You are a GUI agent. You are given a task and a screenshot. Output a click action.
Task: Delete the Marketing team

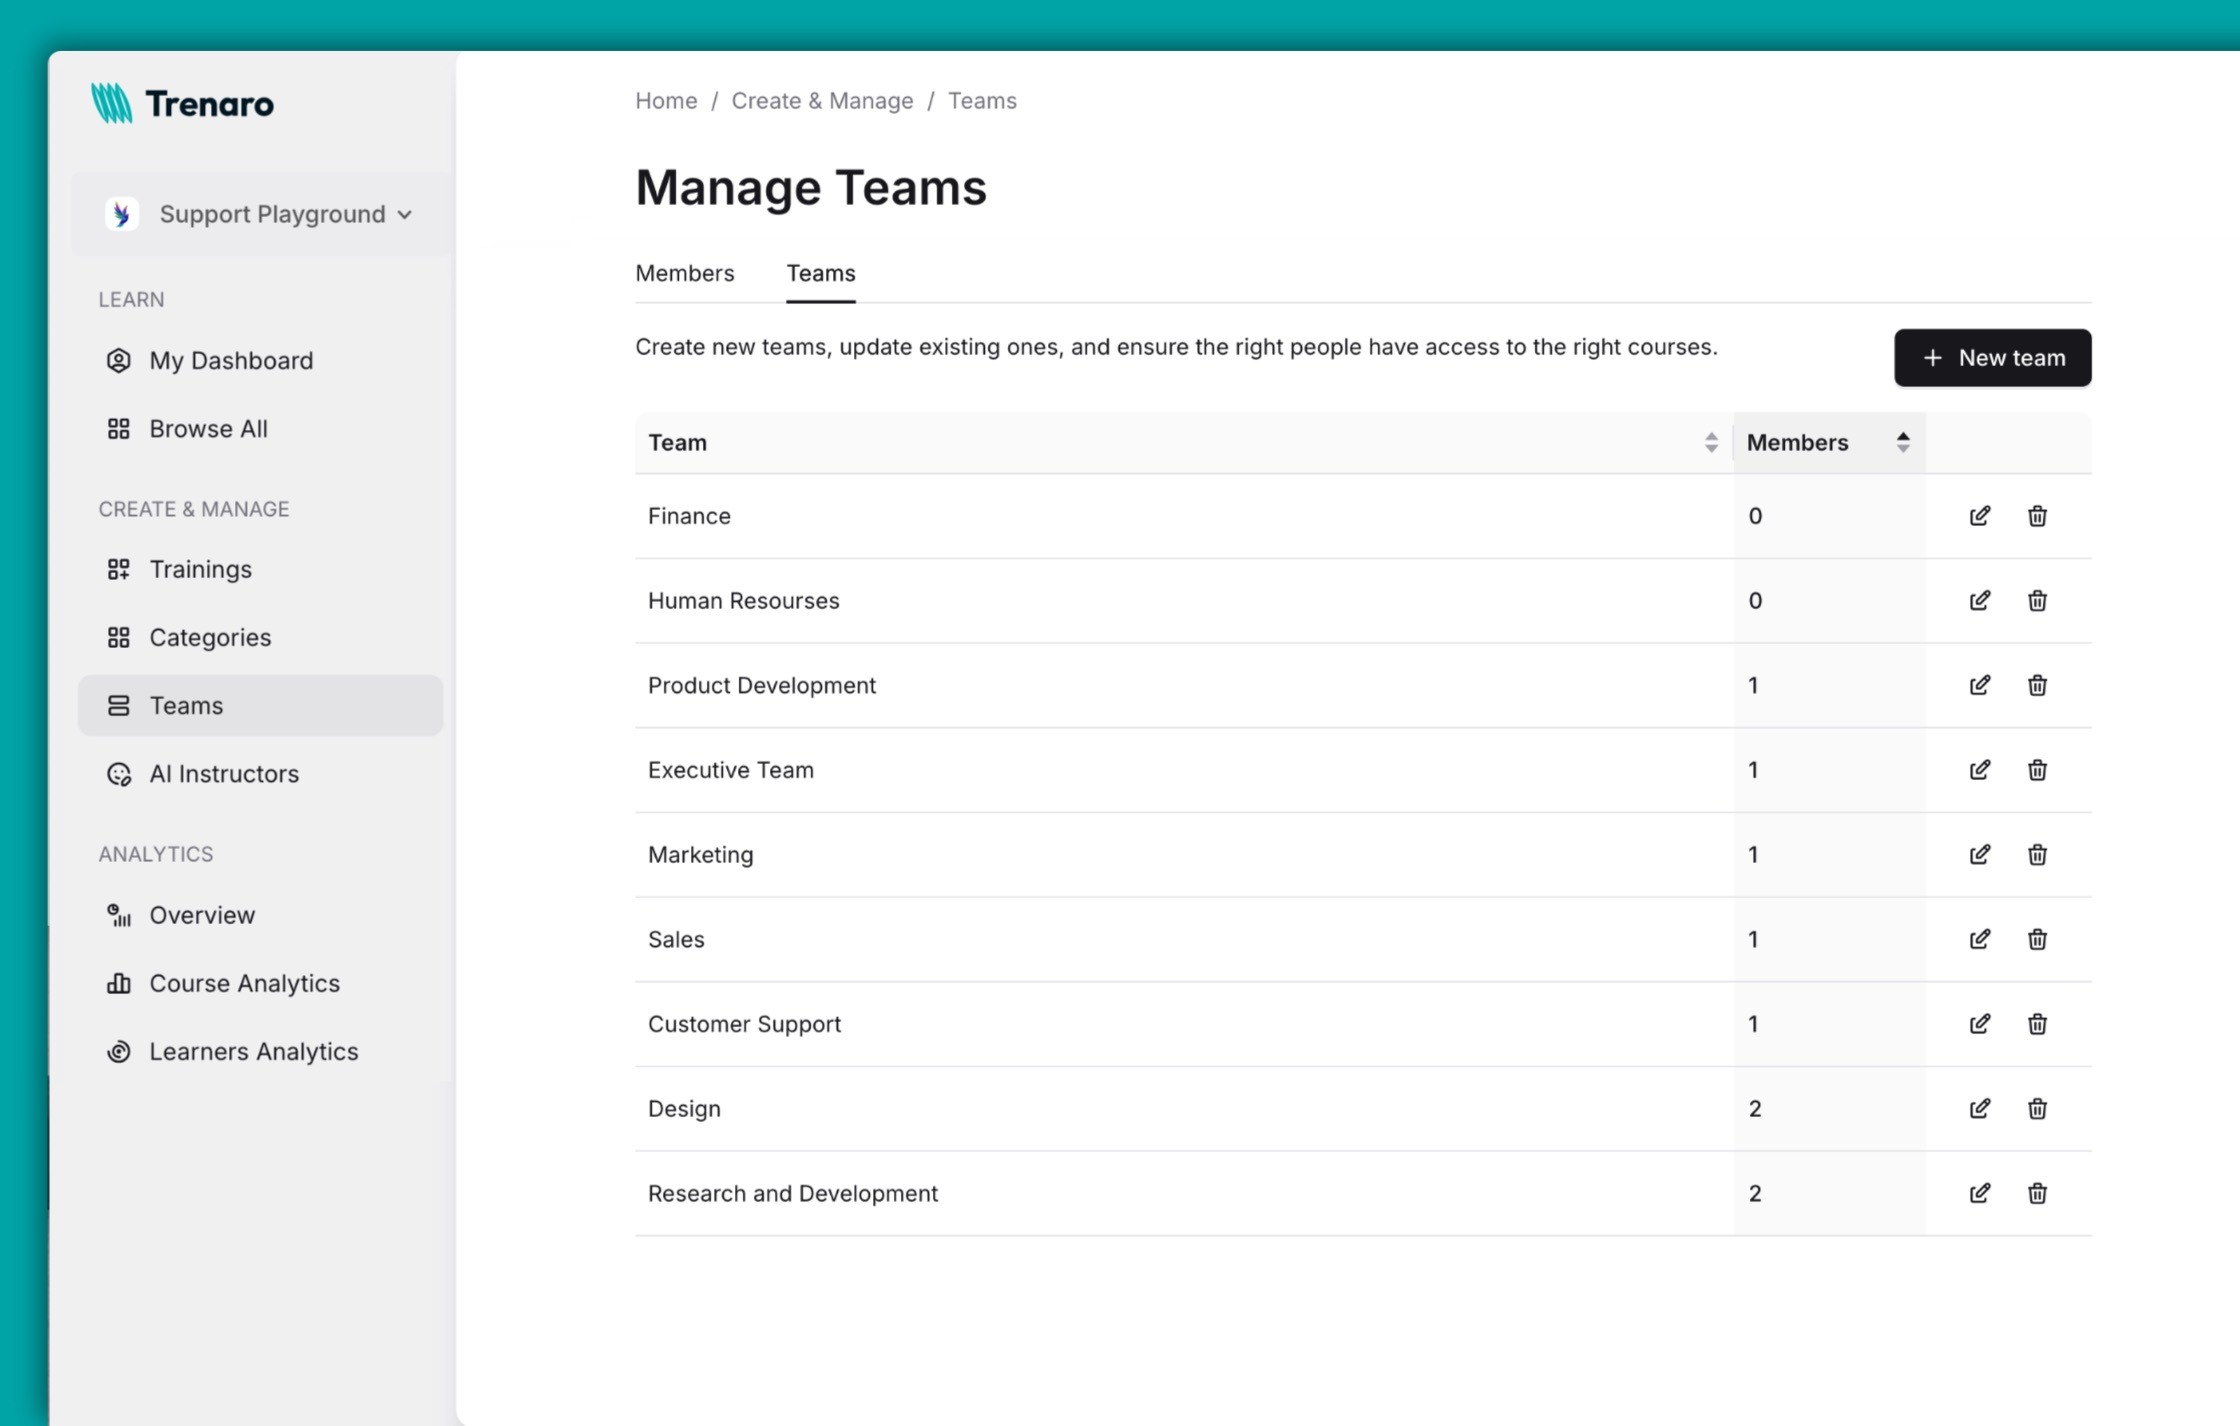click(x=2038, y=855)
